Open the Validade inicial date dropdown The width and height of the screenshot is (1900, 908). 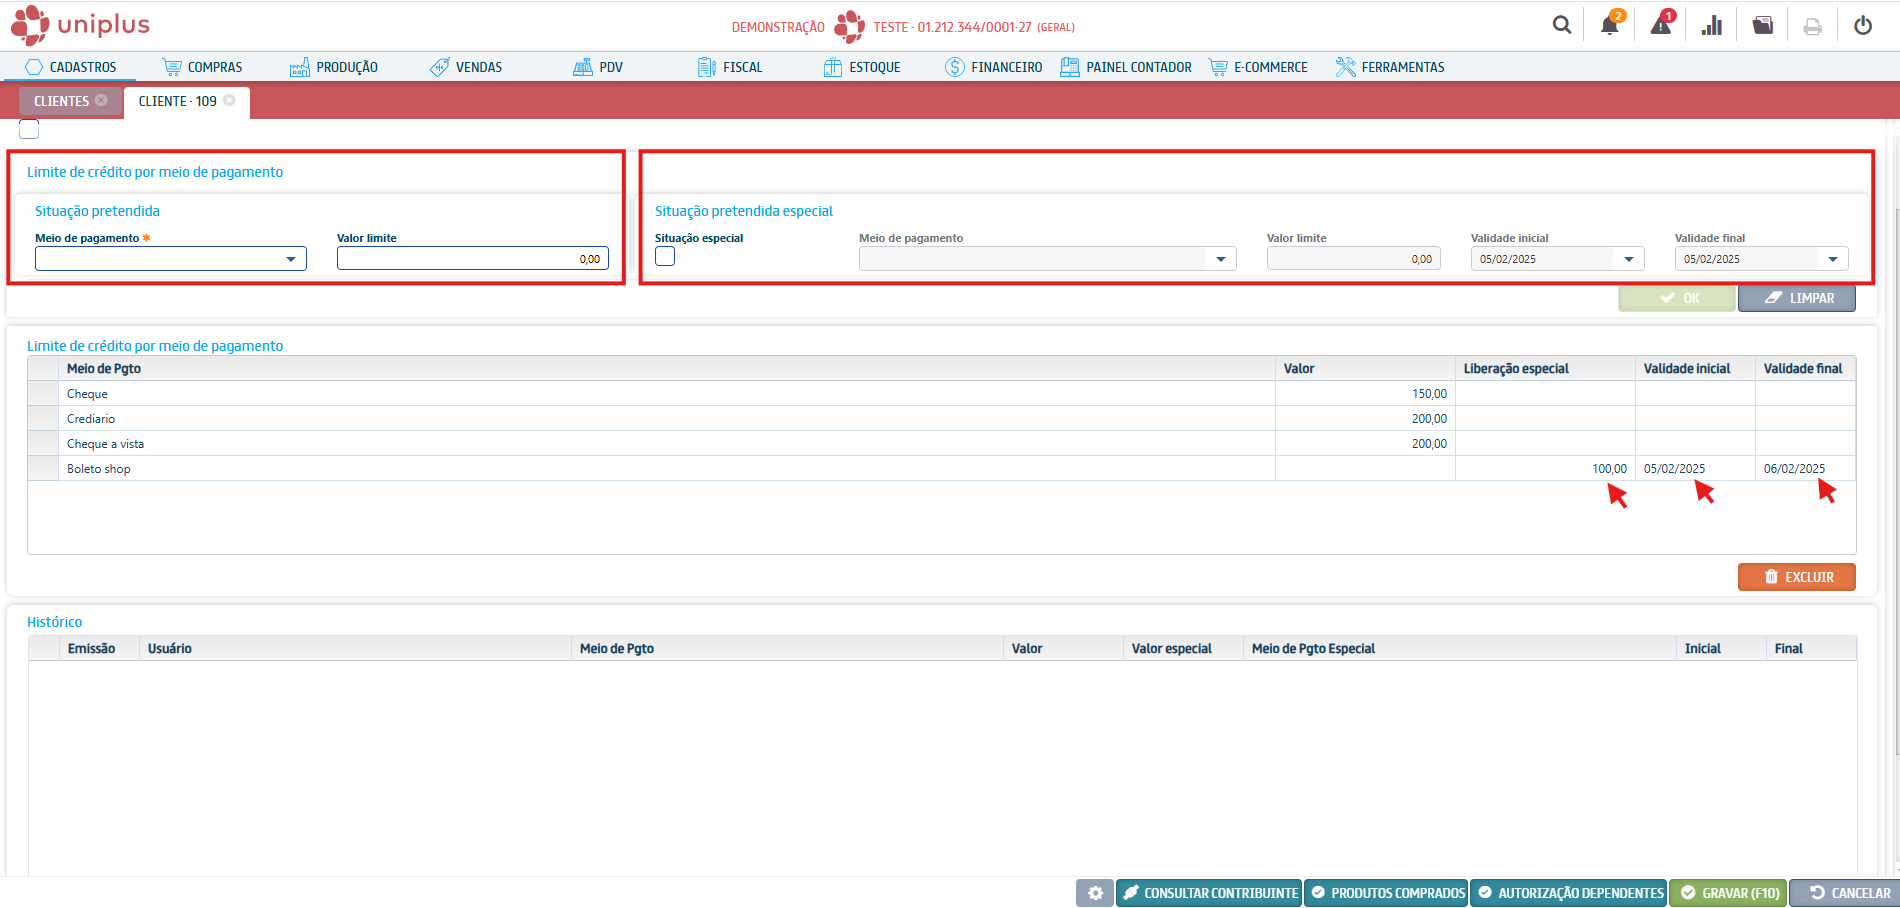1629,259
